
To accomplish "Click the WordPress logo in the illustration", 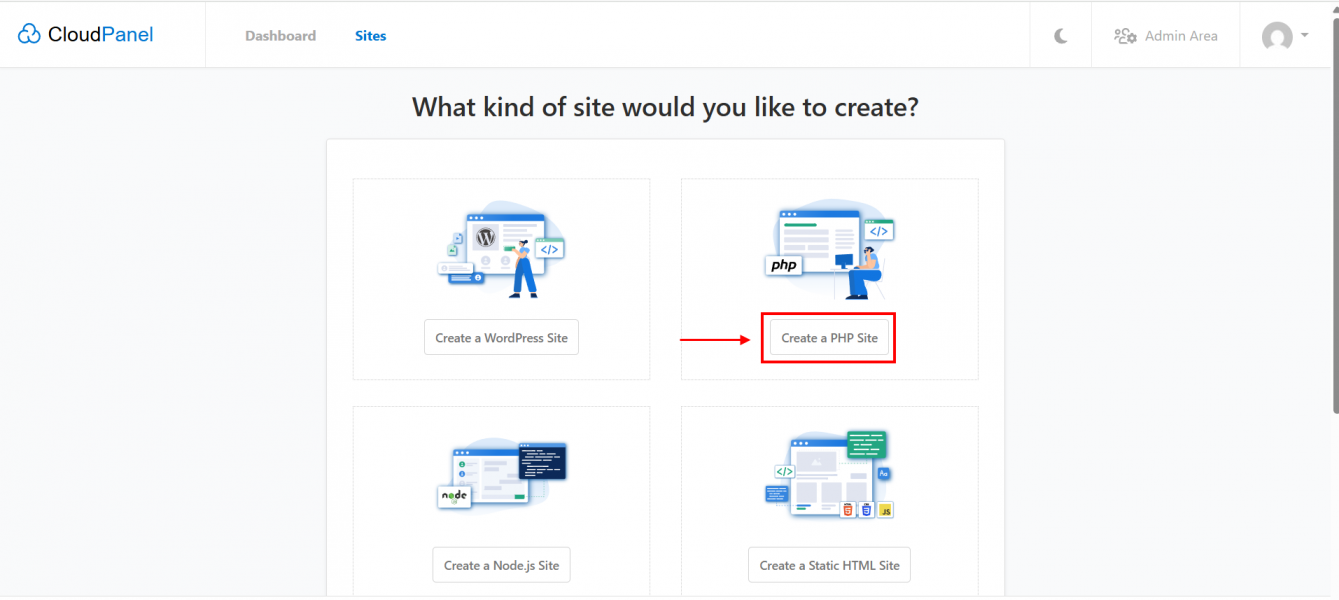I will [x=486, y=238].
